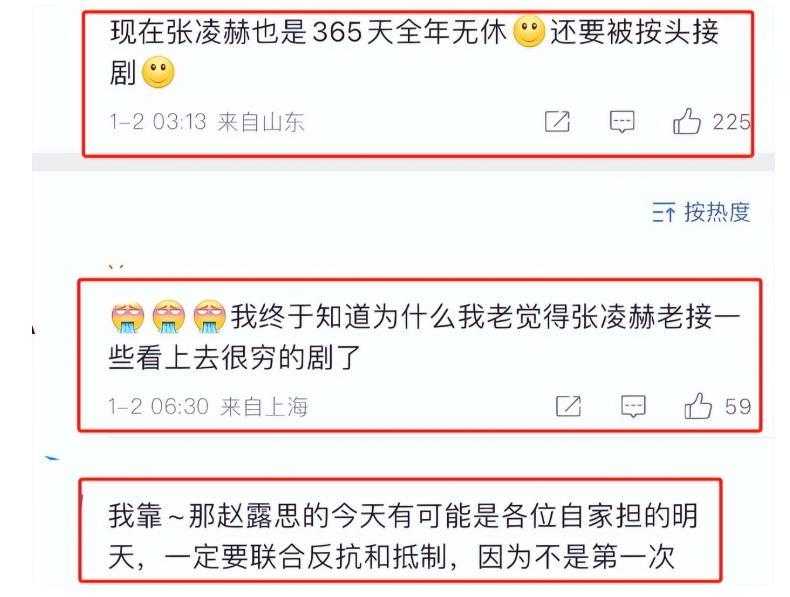Click the sort arrows icon beside 按热度

(x=664, y=213)
